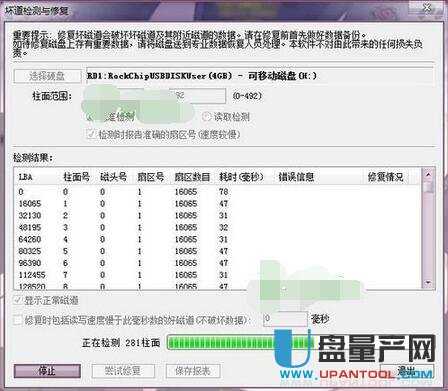Click the LBA column header
The height and width of the screenshot is (391, 448).
tap(37, 177)
